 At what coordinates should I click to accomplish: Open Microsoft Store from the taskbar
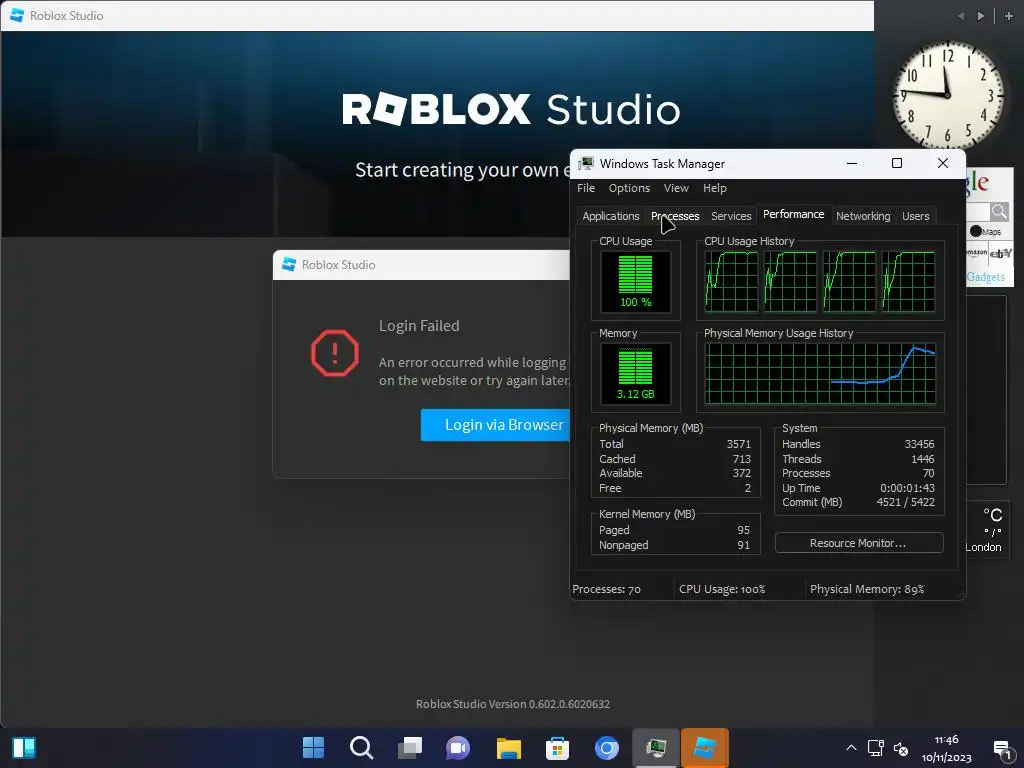pyautogui.click(x=557, y=748)
